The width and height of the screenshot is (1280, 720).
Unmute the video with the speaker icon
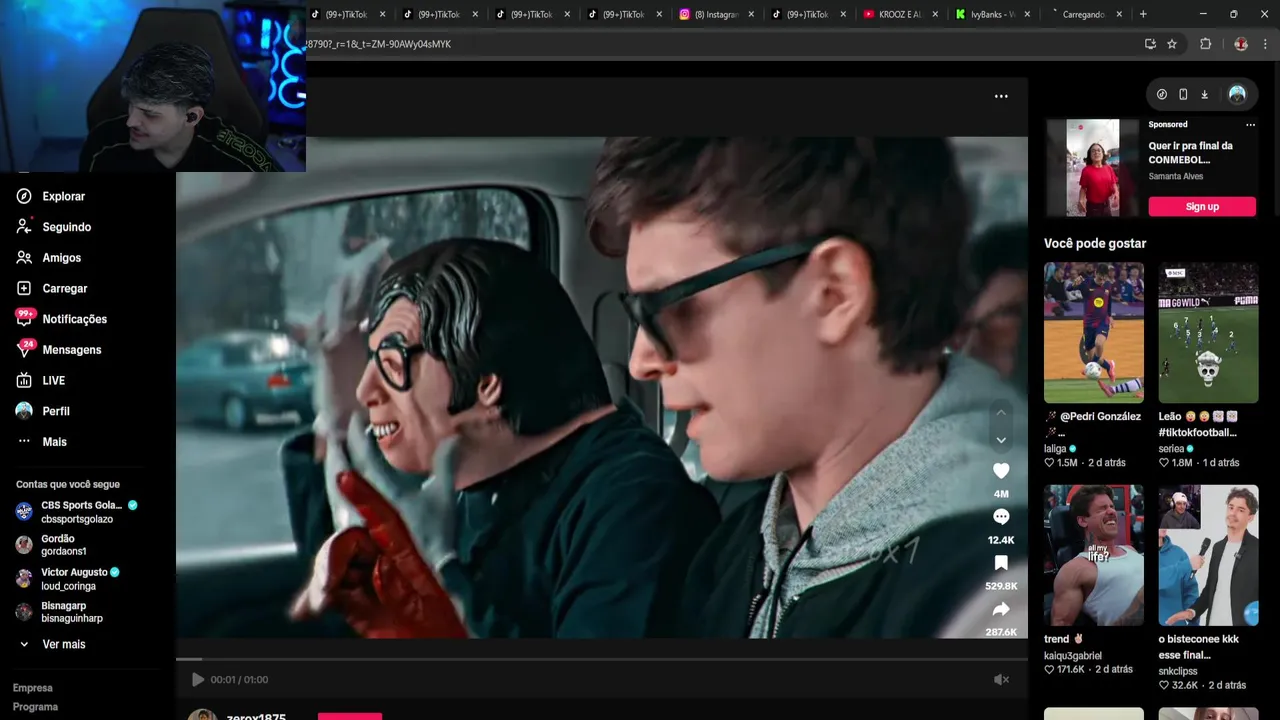tap(1001, 680)
